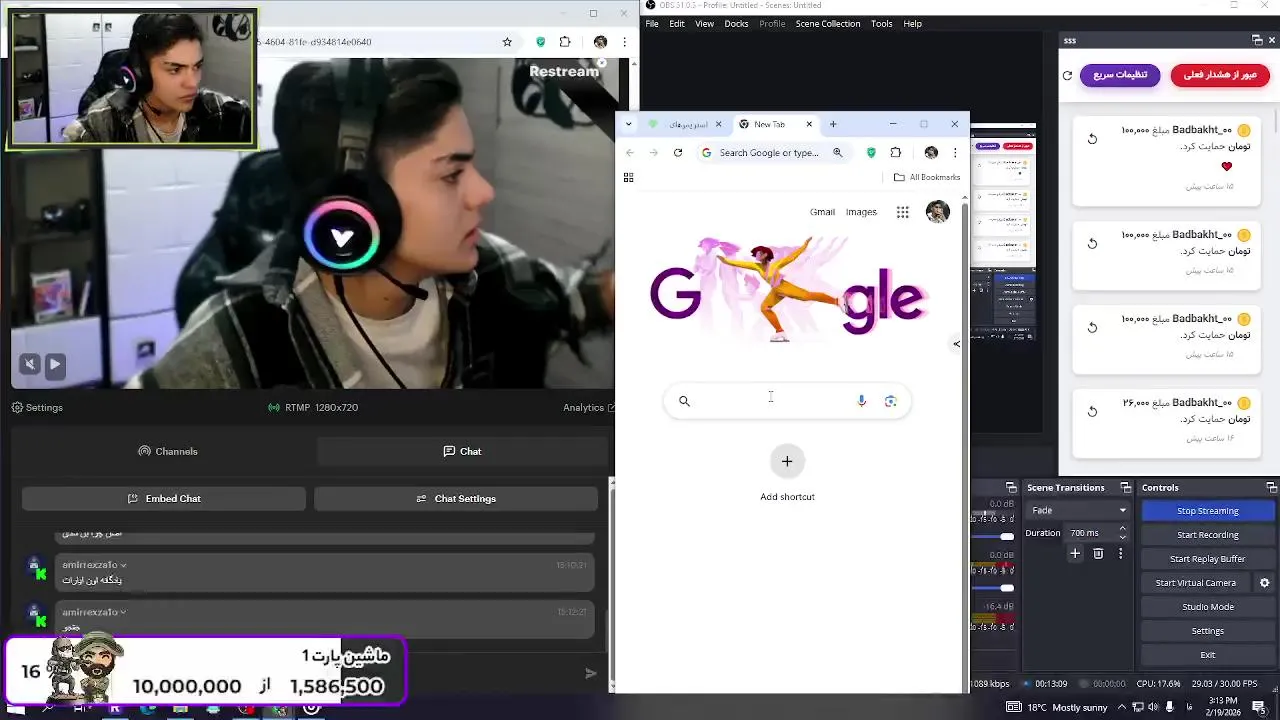Open the OBS Tools menu
The height and width of the screenshot is (720, 1280).
pyautogui.click(x=882, y=24)
